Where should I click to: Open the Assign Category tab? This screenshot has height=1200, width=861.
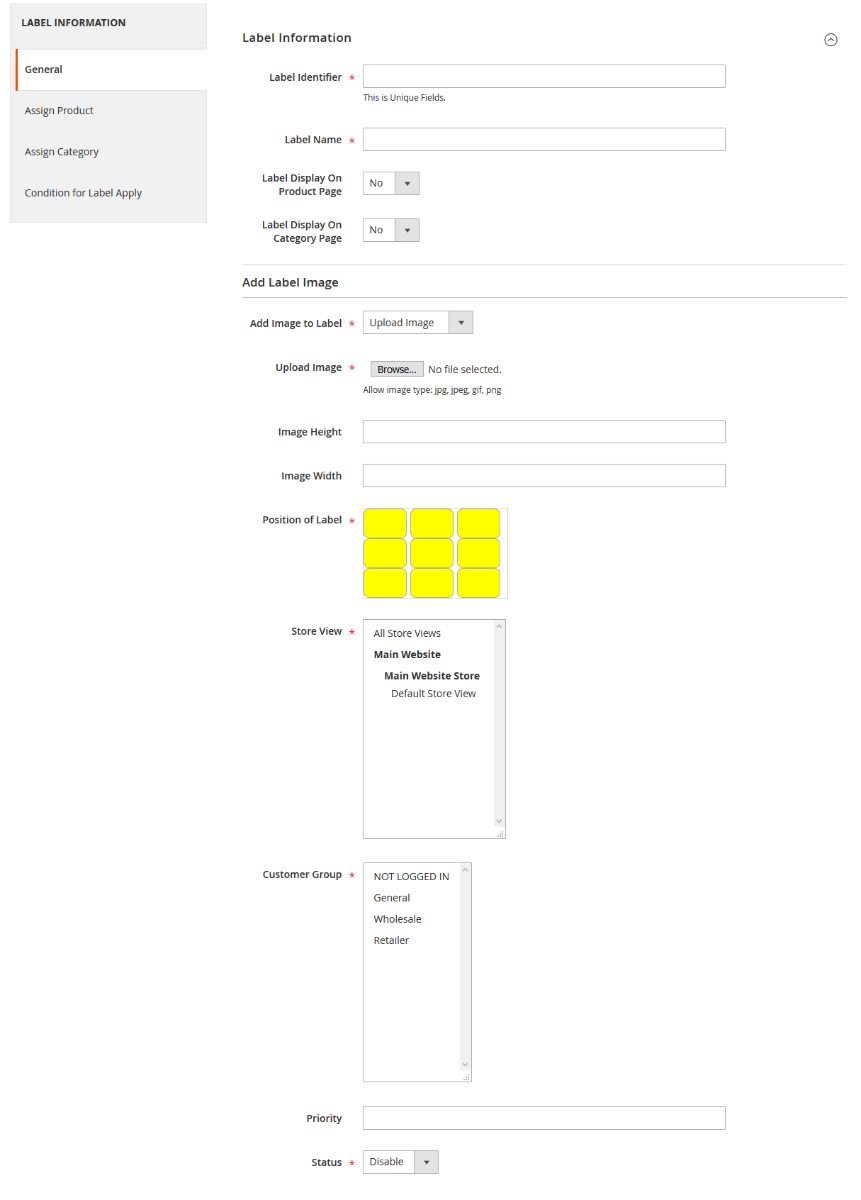tap(62, 152)
